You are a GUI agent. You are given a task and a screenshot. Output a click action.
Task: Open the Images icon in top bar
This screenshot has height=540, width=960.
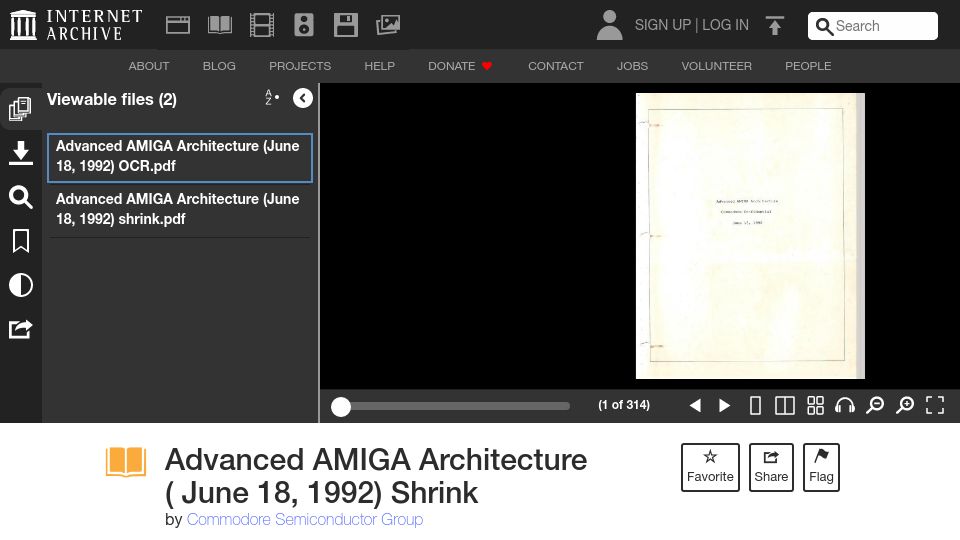coord(388,25)
